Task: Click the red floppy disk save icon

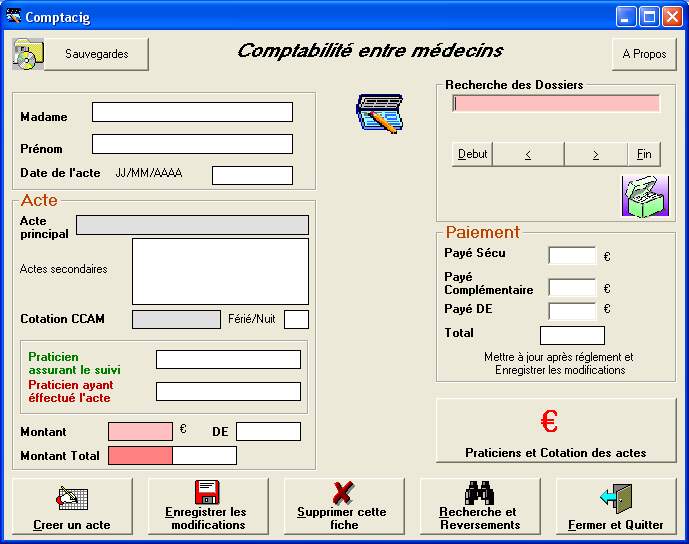Action: pos(207,492)
